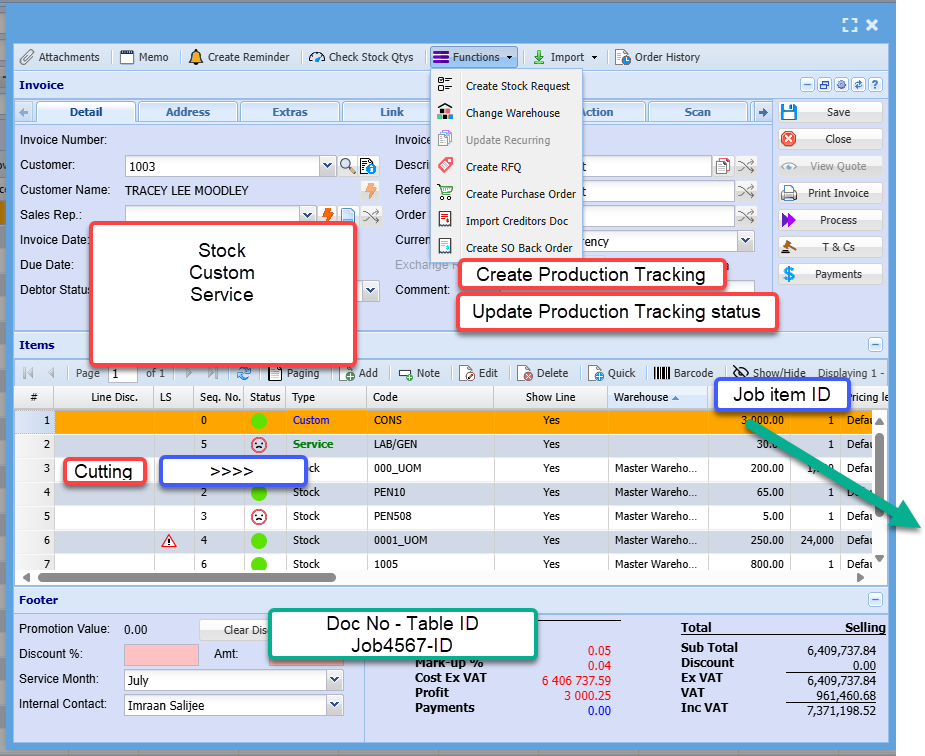Viewport: 925px width, 756px height.
Task: Click the Create Reminder bell icon
Action: 196,57
